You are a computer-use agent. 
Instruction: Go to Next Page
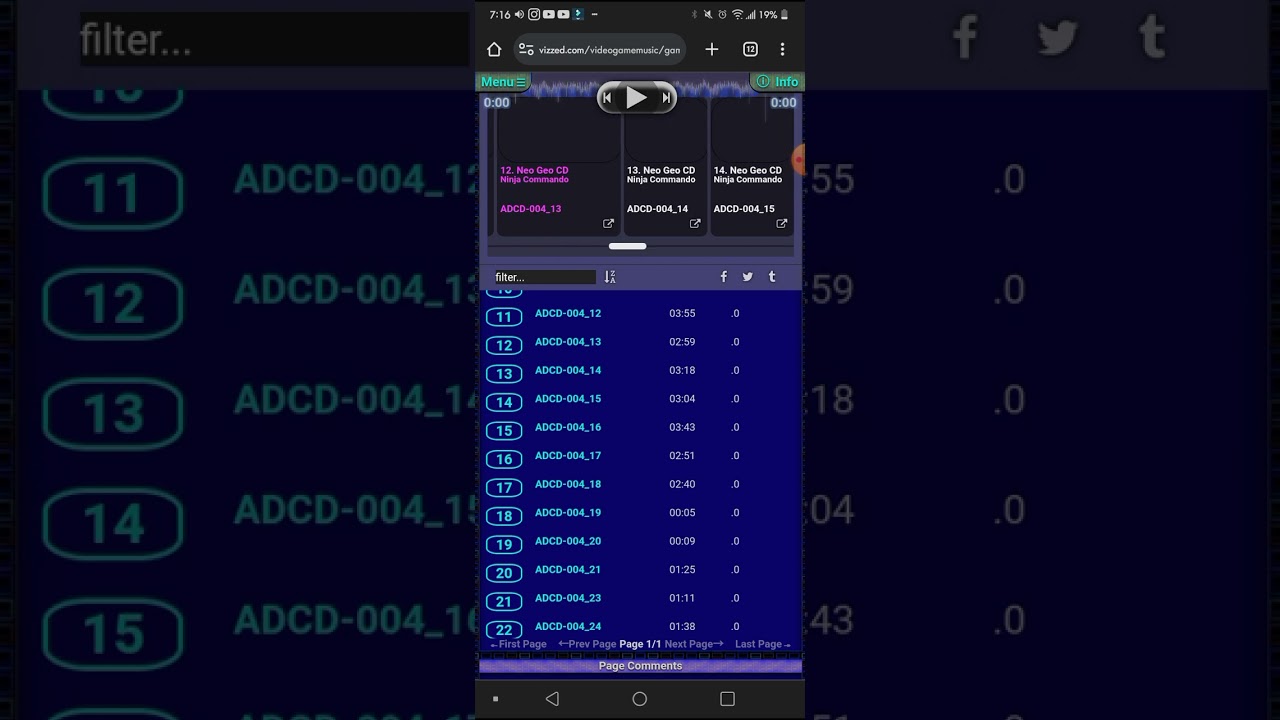click(694, 645)
